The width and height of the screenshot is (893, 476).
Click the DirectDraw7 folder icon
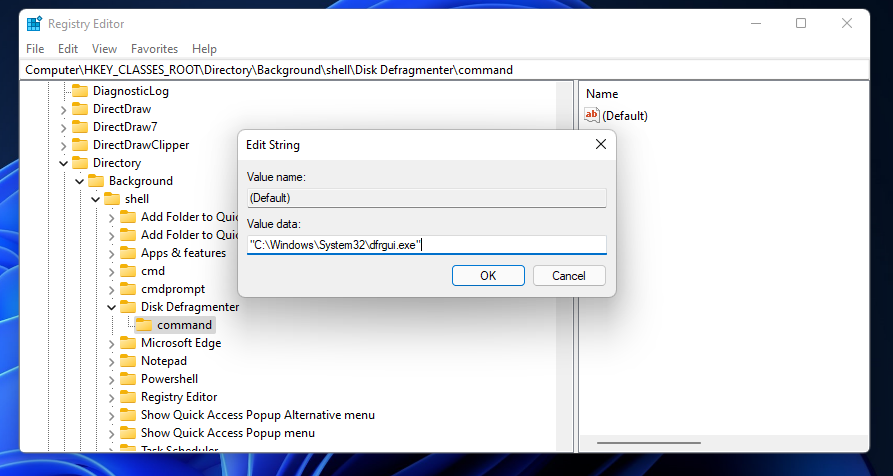[80, 126]
